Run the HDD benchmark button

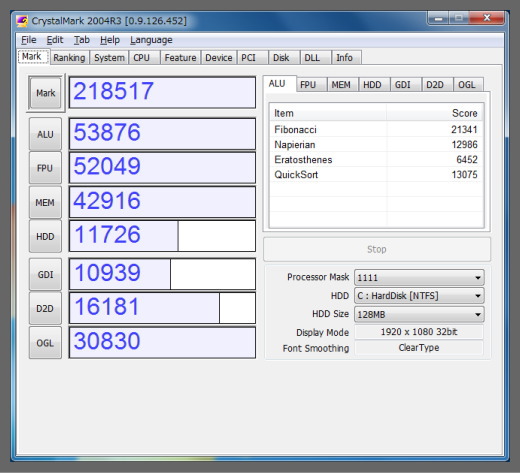click(45, 236)
